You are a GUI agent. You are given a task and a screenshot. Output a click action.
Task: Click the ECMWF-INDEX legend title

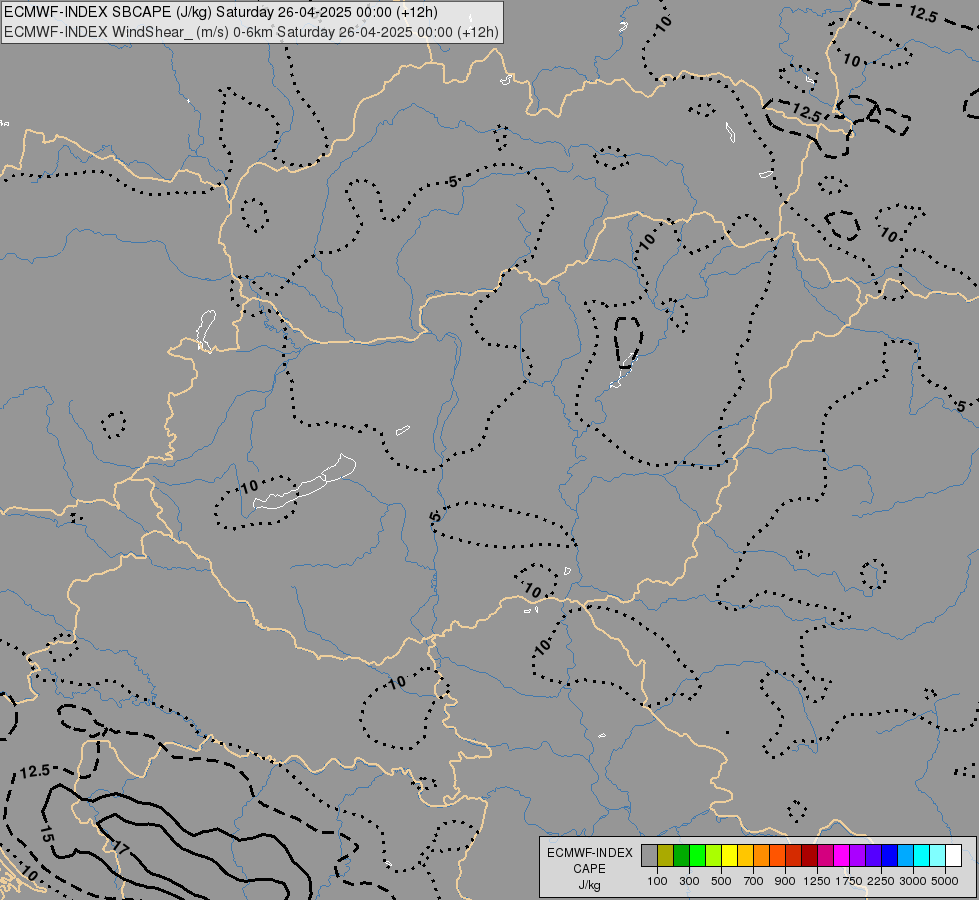tap(590, 853)
